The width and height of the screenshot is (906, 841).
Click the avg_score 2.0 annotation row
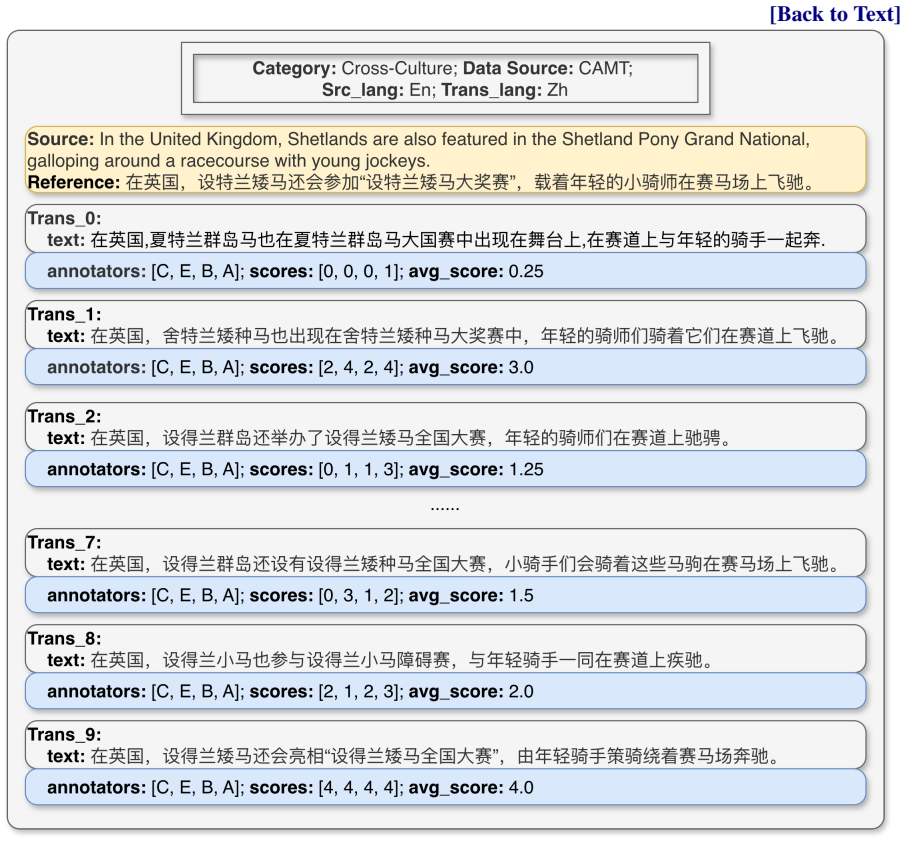coord(445,691)
